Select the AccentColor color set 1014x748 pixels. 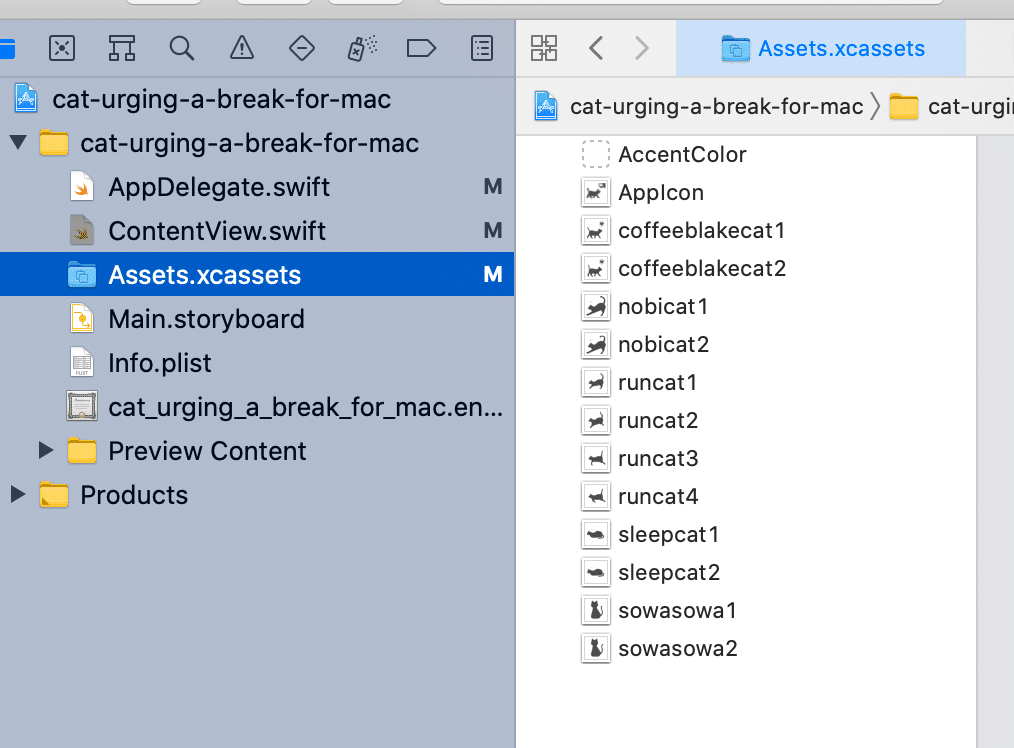(682, 154)
